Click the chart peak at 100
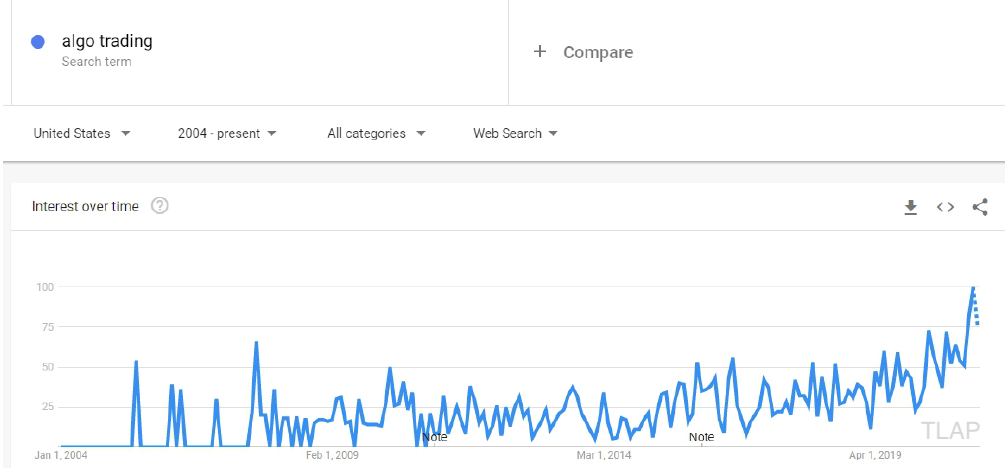 point(973,287)
